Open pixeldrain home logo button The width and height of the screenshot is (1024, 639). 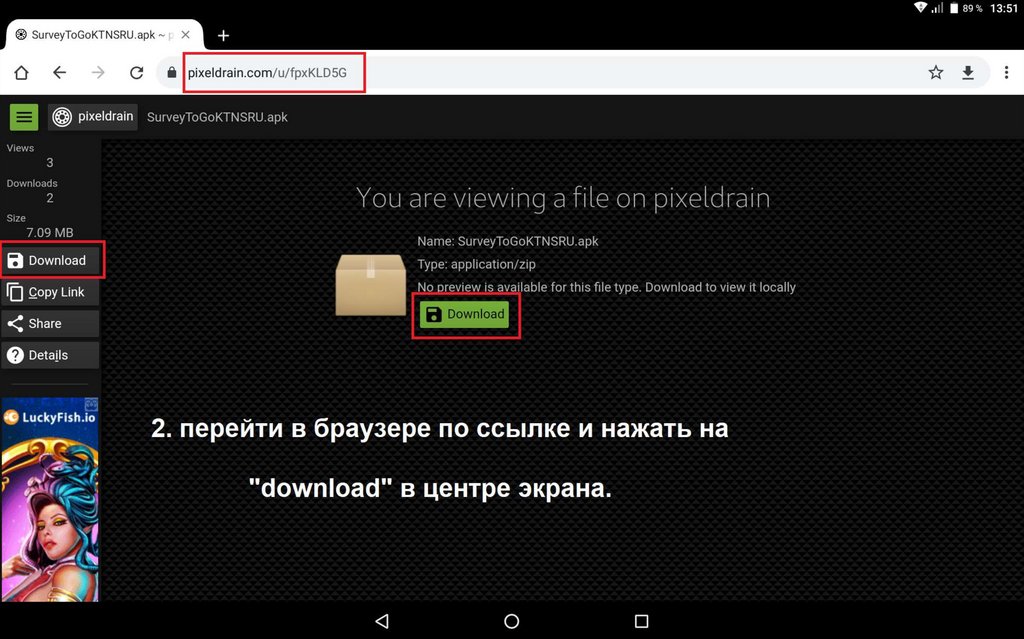93,117
